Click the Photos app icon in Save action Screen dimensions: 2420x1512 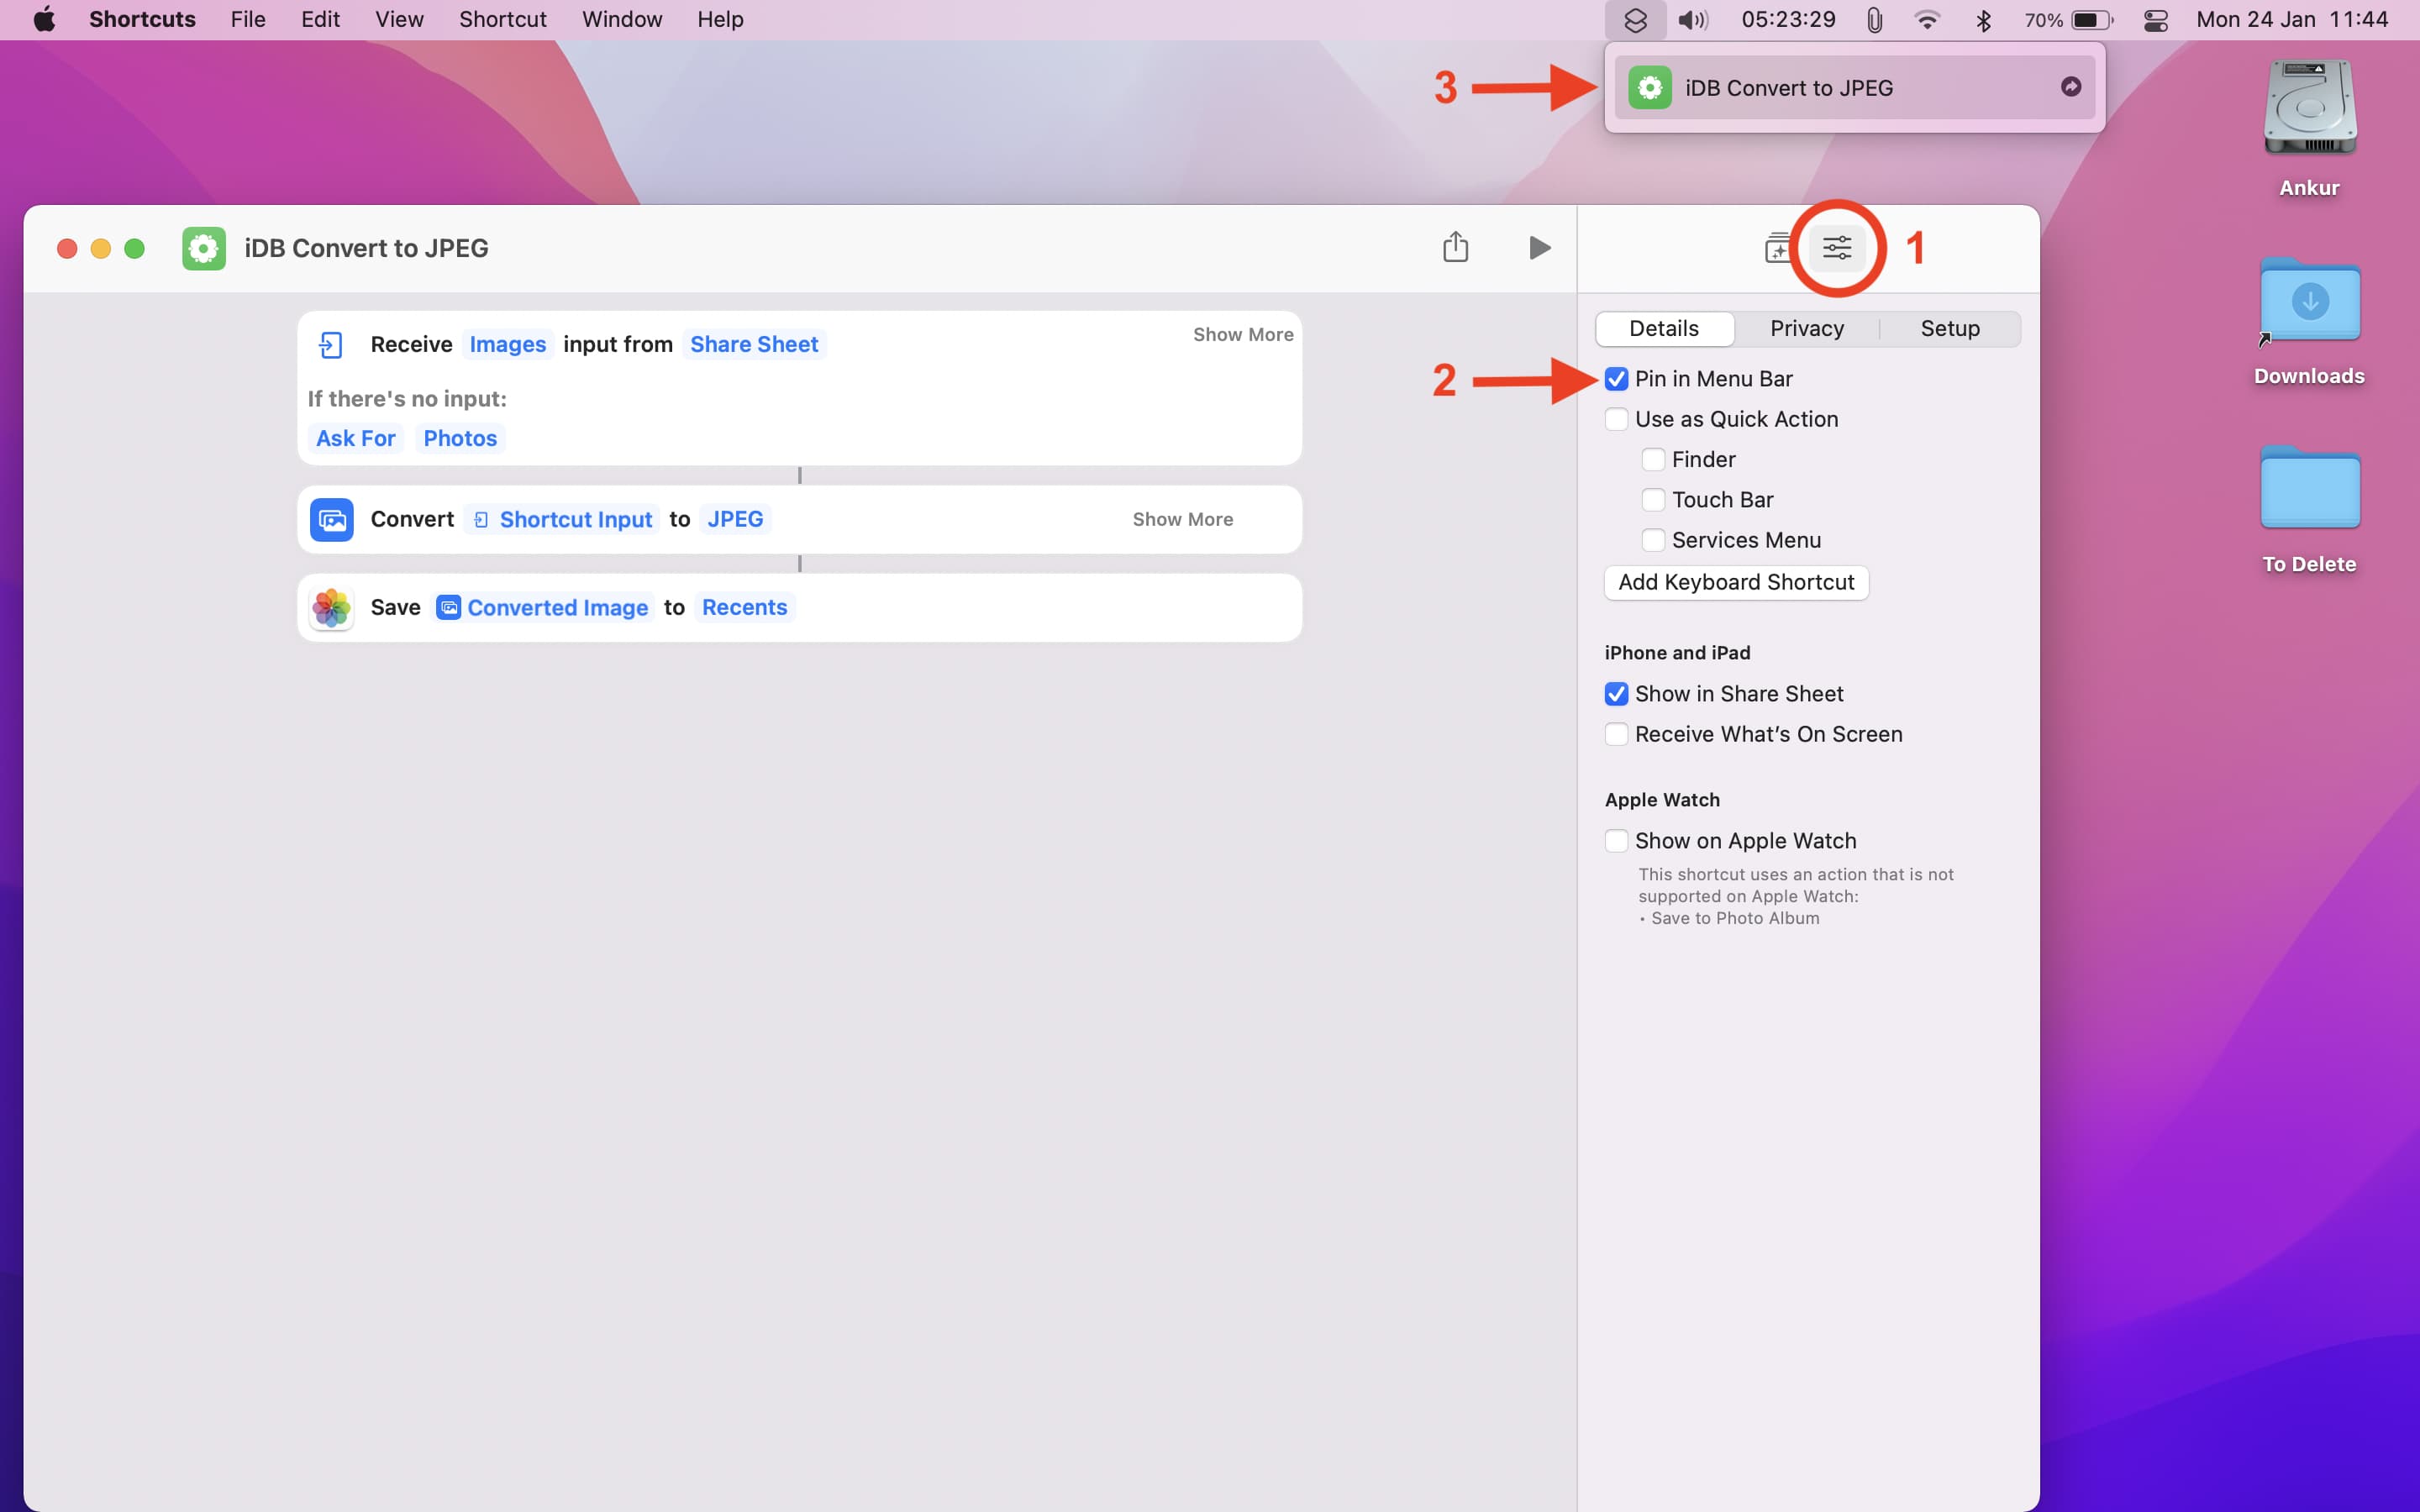(x=331, y=608)
